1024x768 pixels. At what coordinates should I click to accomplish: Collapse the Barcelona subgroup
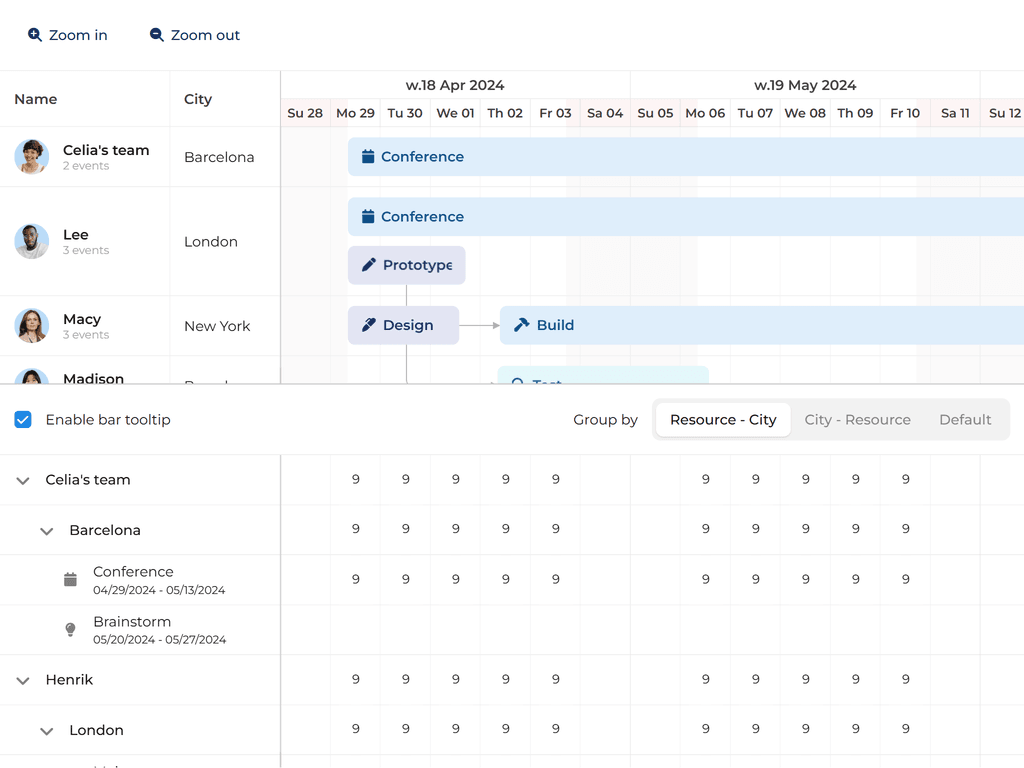tap(46, 531)
